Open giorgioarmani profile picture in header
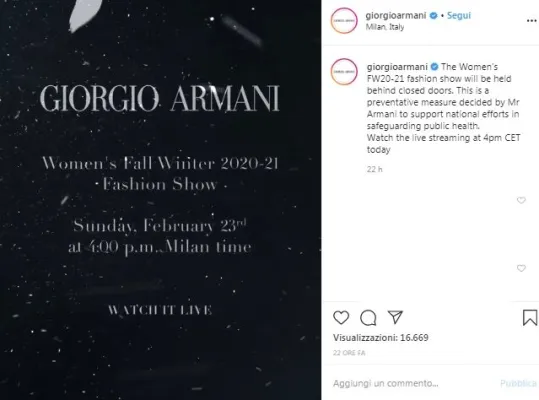This screenshot has height=400, width=539. click(x=344, y=21)
